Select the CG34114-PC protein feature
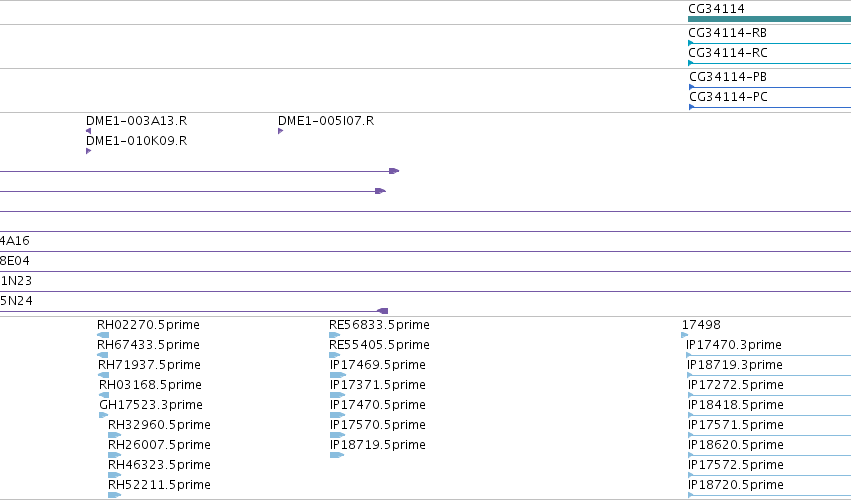This screenshot has width=851, height=500. point(770,107)
